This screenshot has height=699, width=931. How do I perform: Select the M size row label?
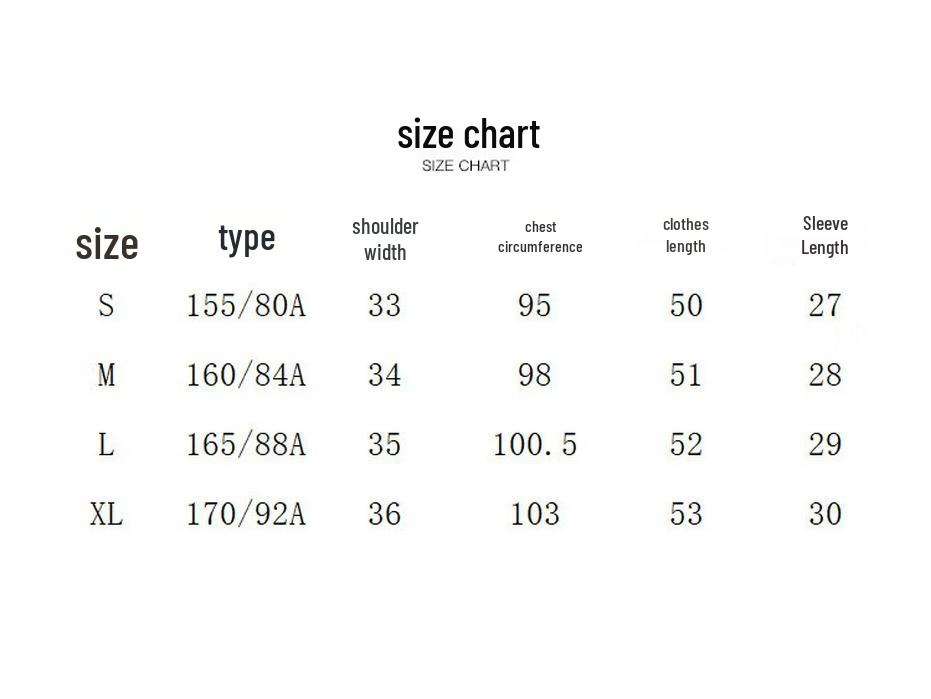pos(106,375)
